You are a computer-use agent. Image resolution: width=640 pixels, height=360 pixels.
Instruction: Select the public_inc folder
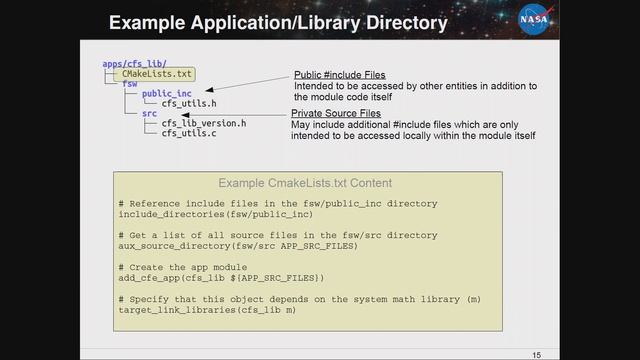click(167, 94)
